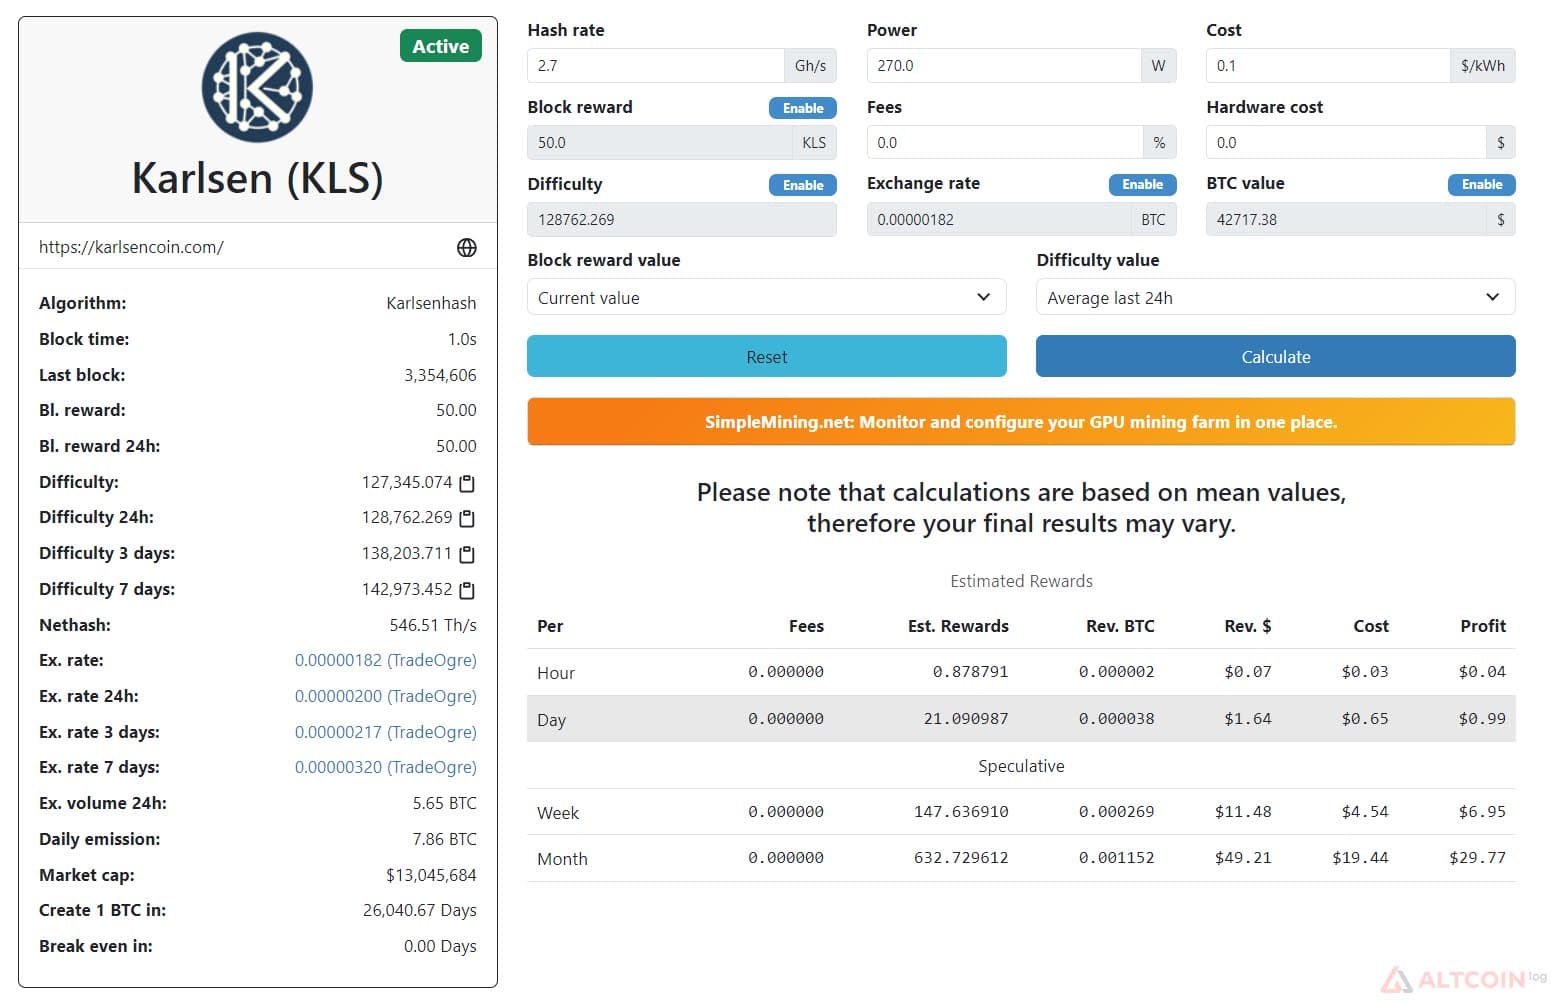Focus the Fees percent field

[x=1004, y=143]
